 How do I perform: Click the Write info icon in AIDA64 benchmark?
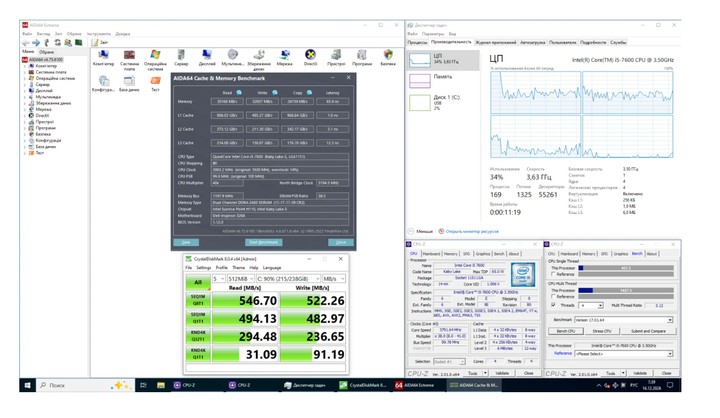point(275,93)
